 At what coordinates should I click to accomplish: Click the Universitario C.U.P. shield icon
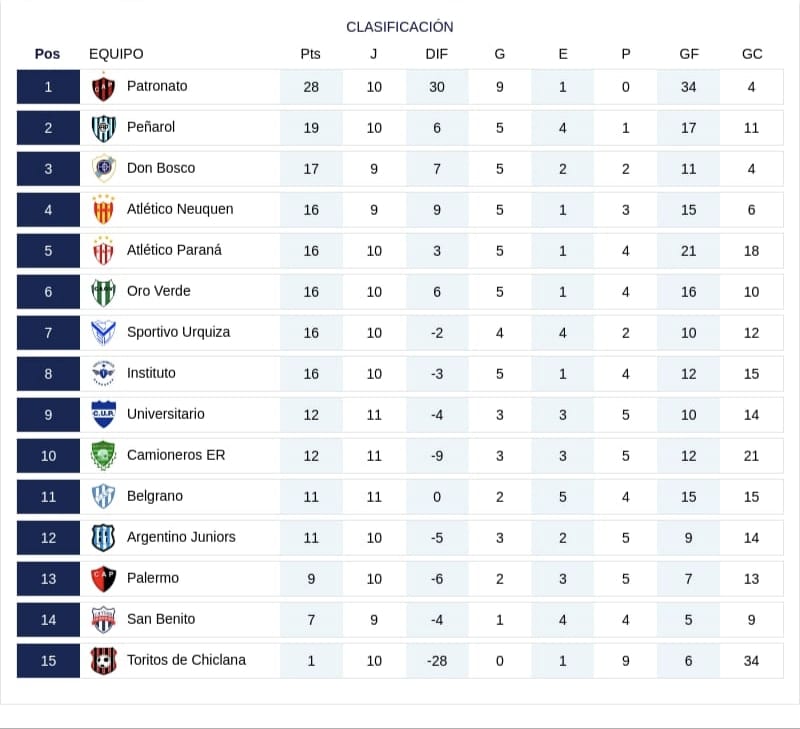click(104, 414)
